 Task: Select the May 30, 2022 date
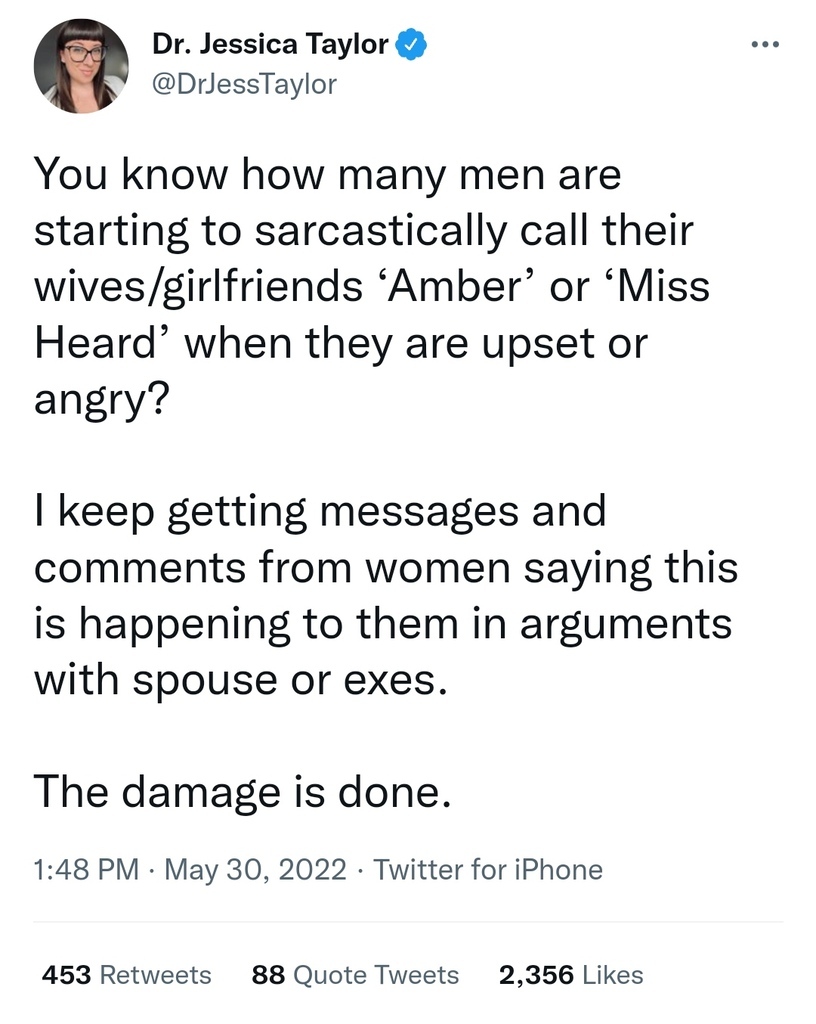(x=255, y=870)
